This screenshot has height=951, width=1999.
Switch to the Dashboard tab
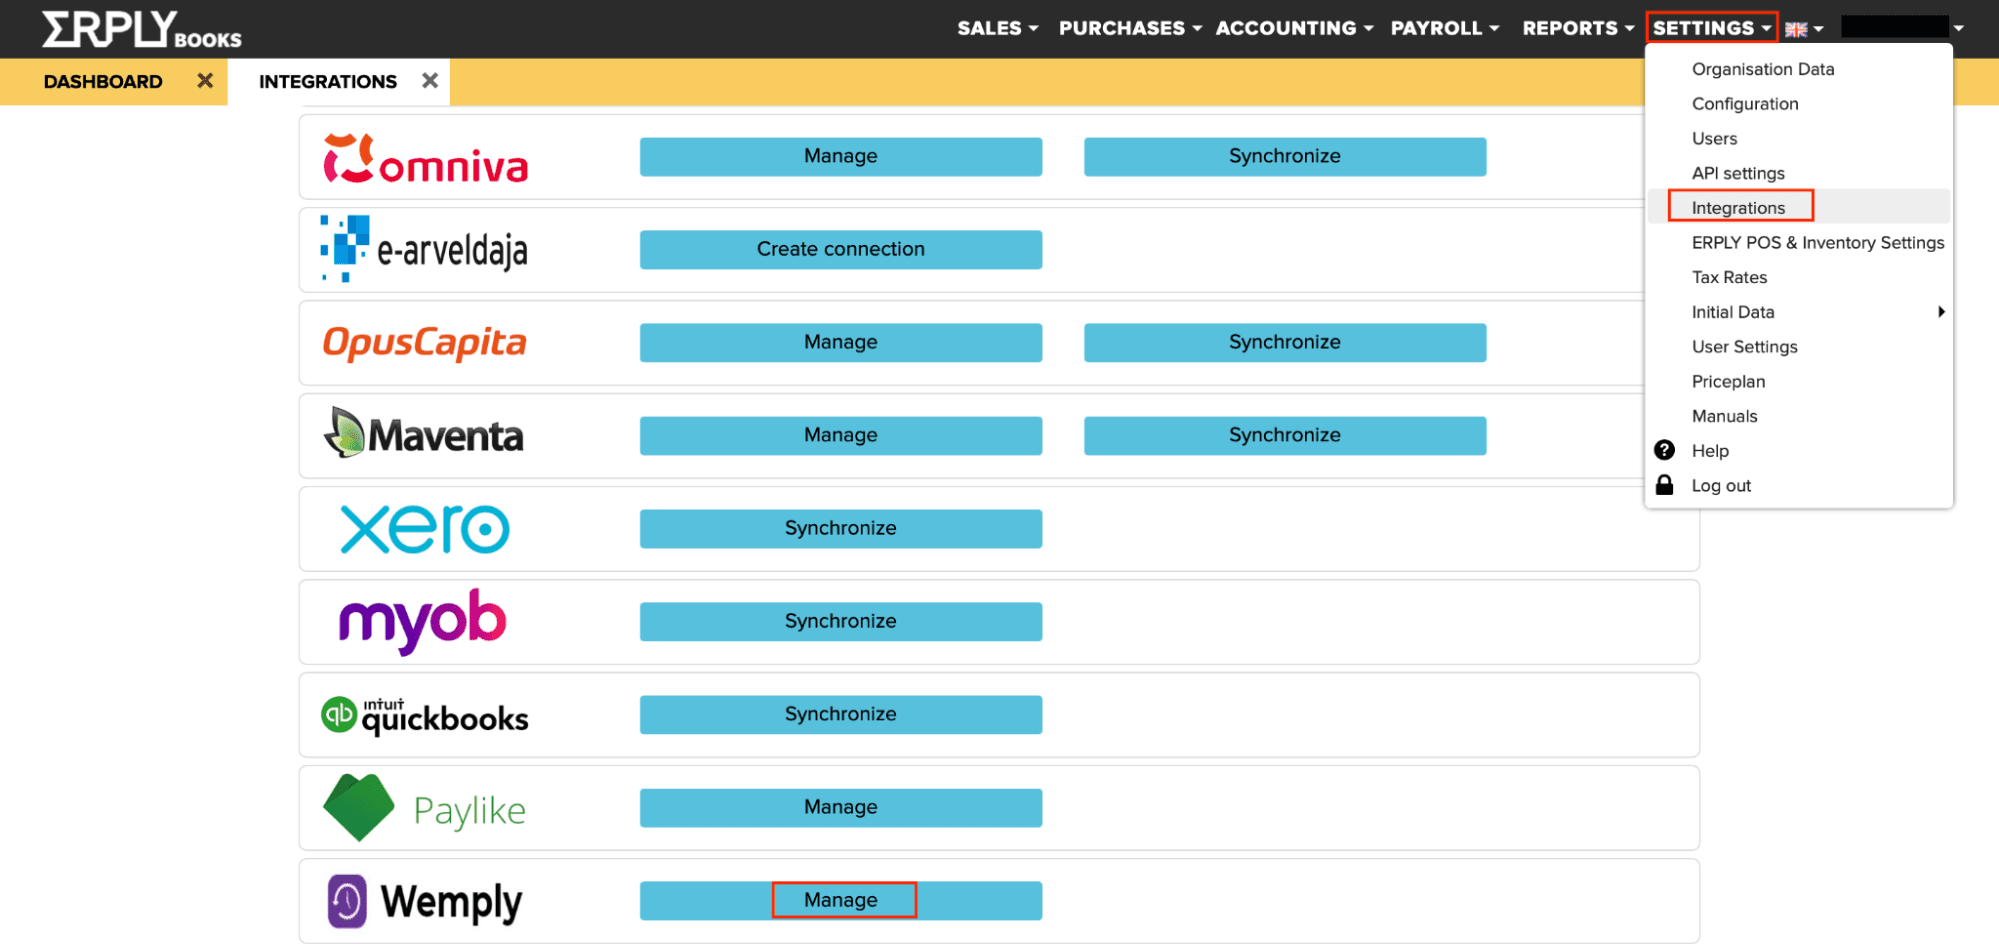tap(103, 82)
